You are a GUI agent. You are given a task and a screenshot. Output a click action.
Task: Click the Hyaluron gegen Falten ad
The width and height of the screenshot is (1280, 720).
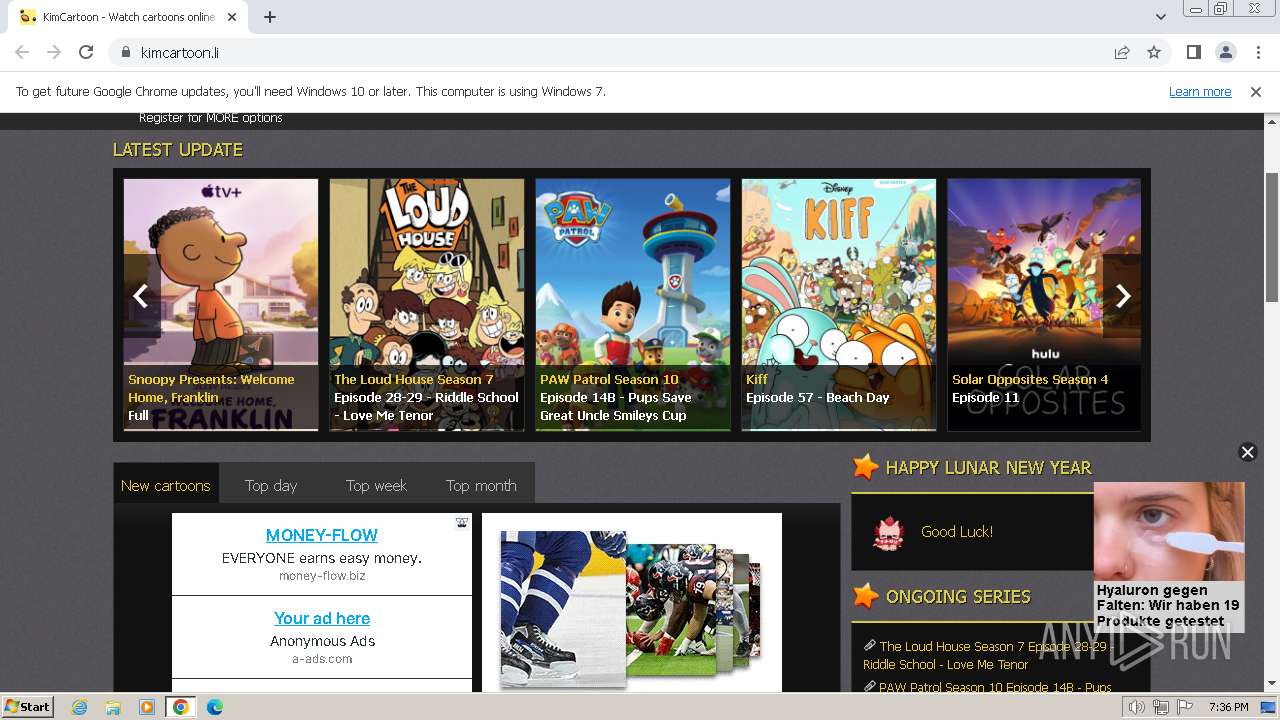pos(1169,557)
